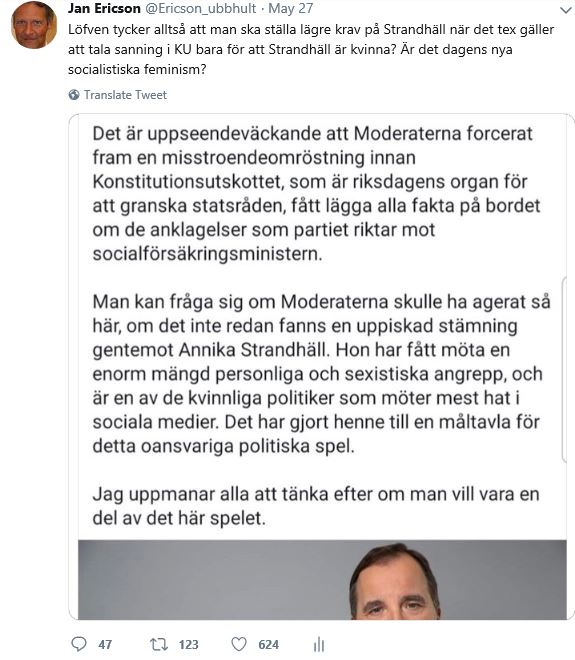Open quoted text starting 'Det är uppseendeväckande'
This screenshot has height=660, width=575.
(316, 194)
